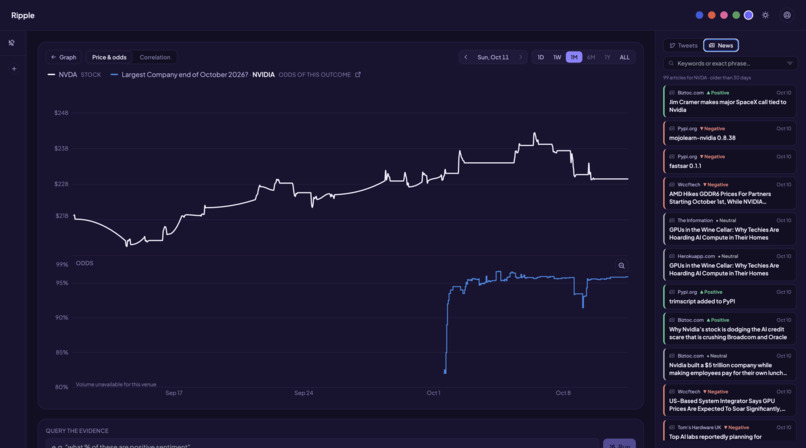Viewport: 806px width, 448px height.
Task: Open Nvidia $5 trillion company article
Action: click(730, 364)
